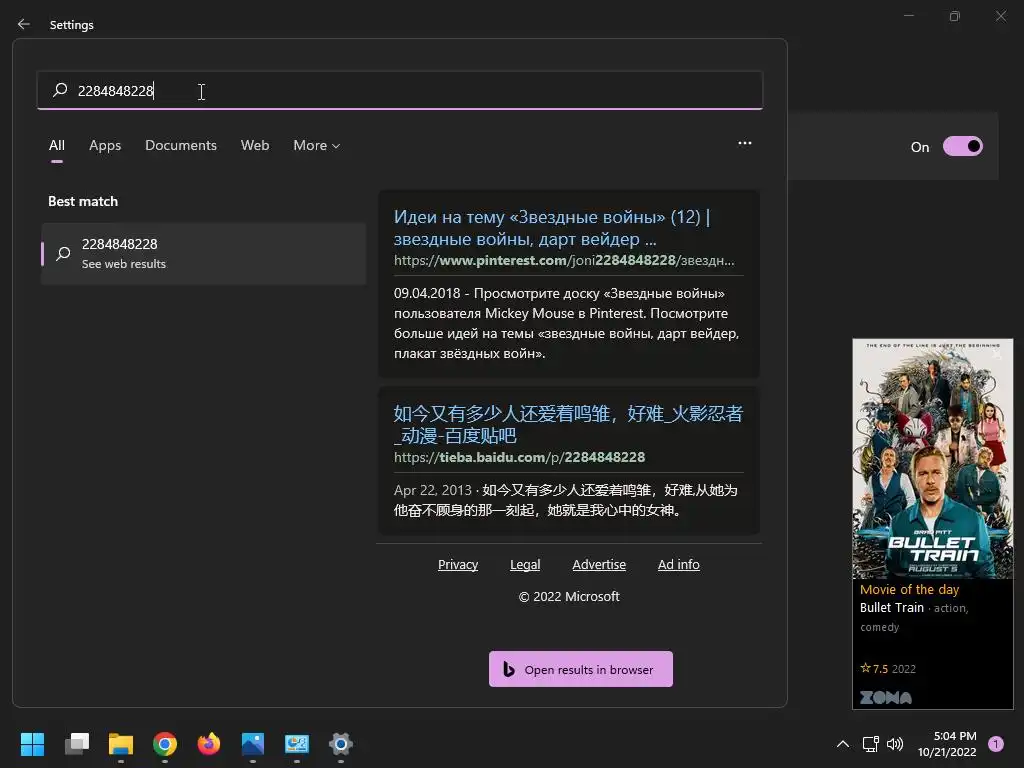Switch to the Apps search tab
This screenshot has width=1024, height=768.
pos(105,145)
